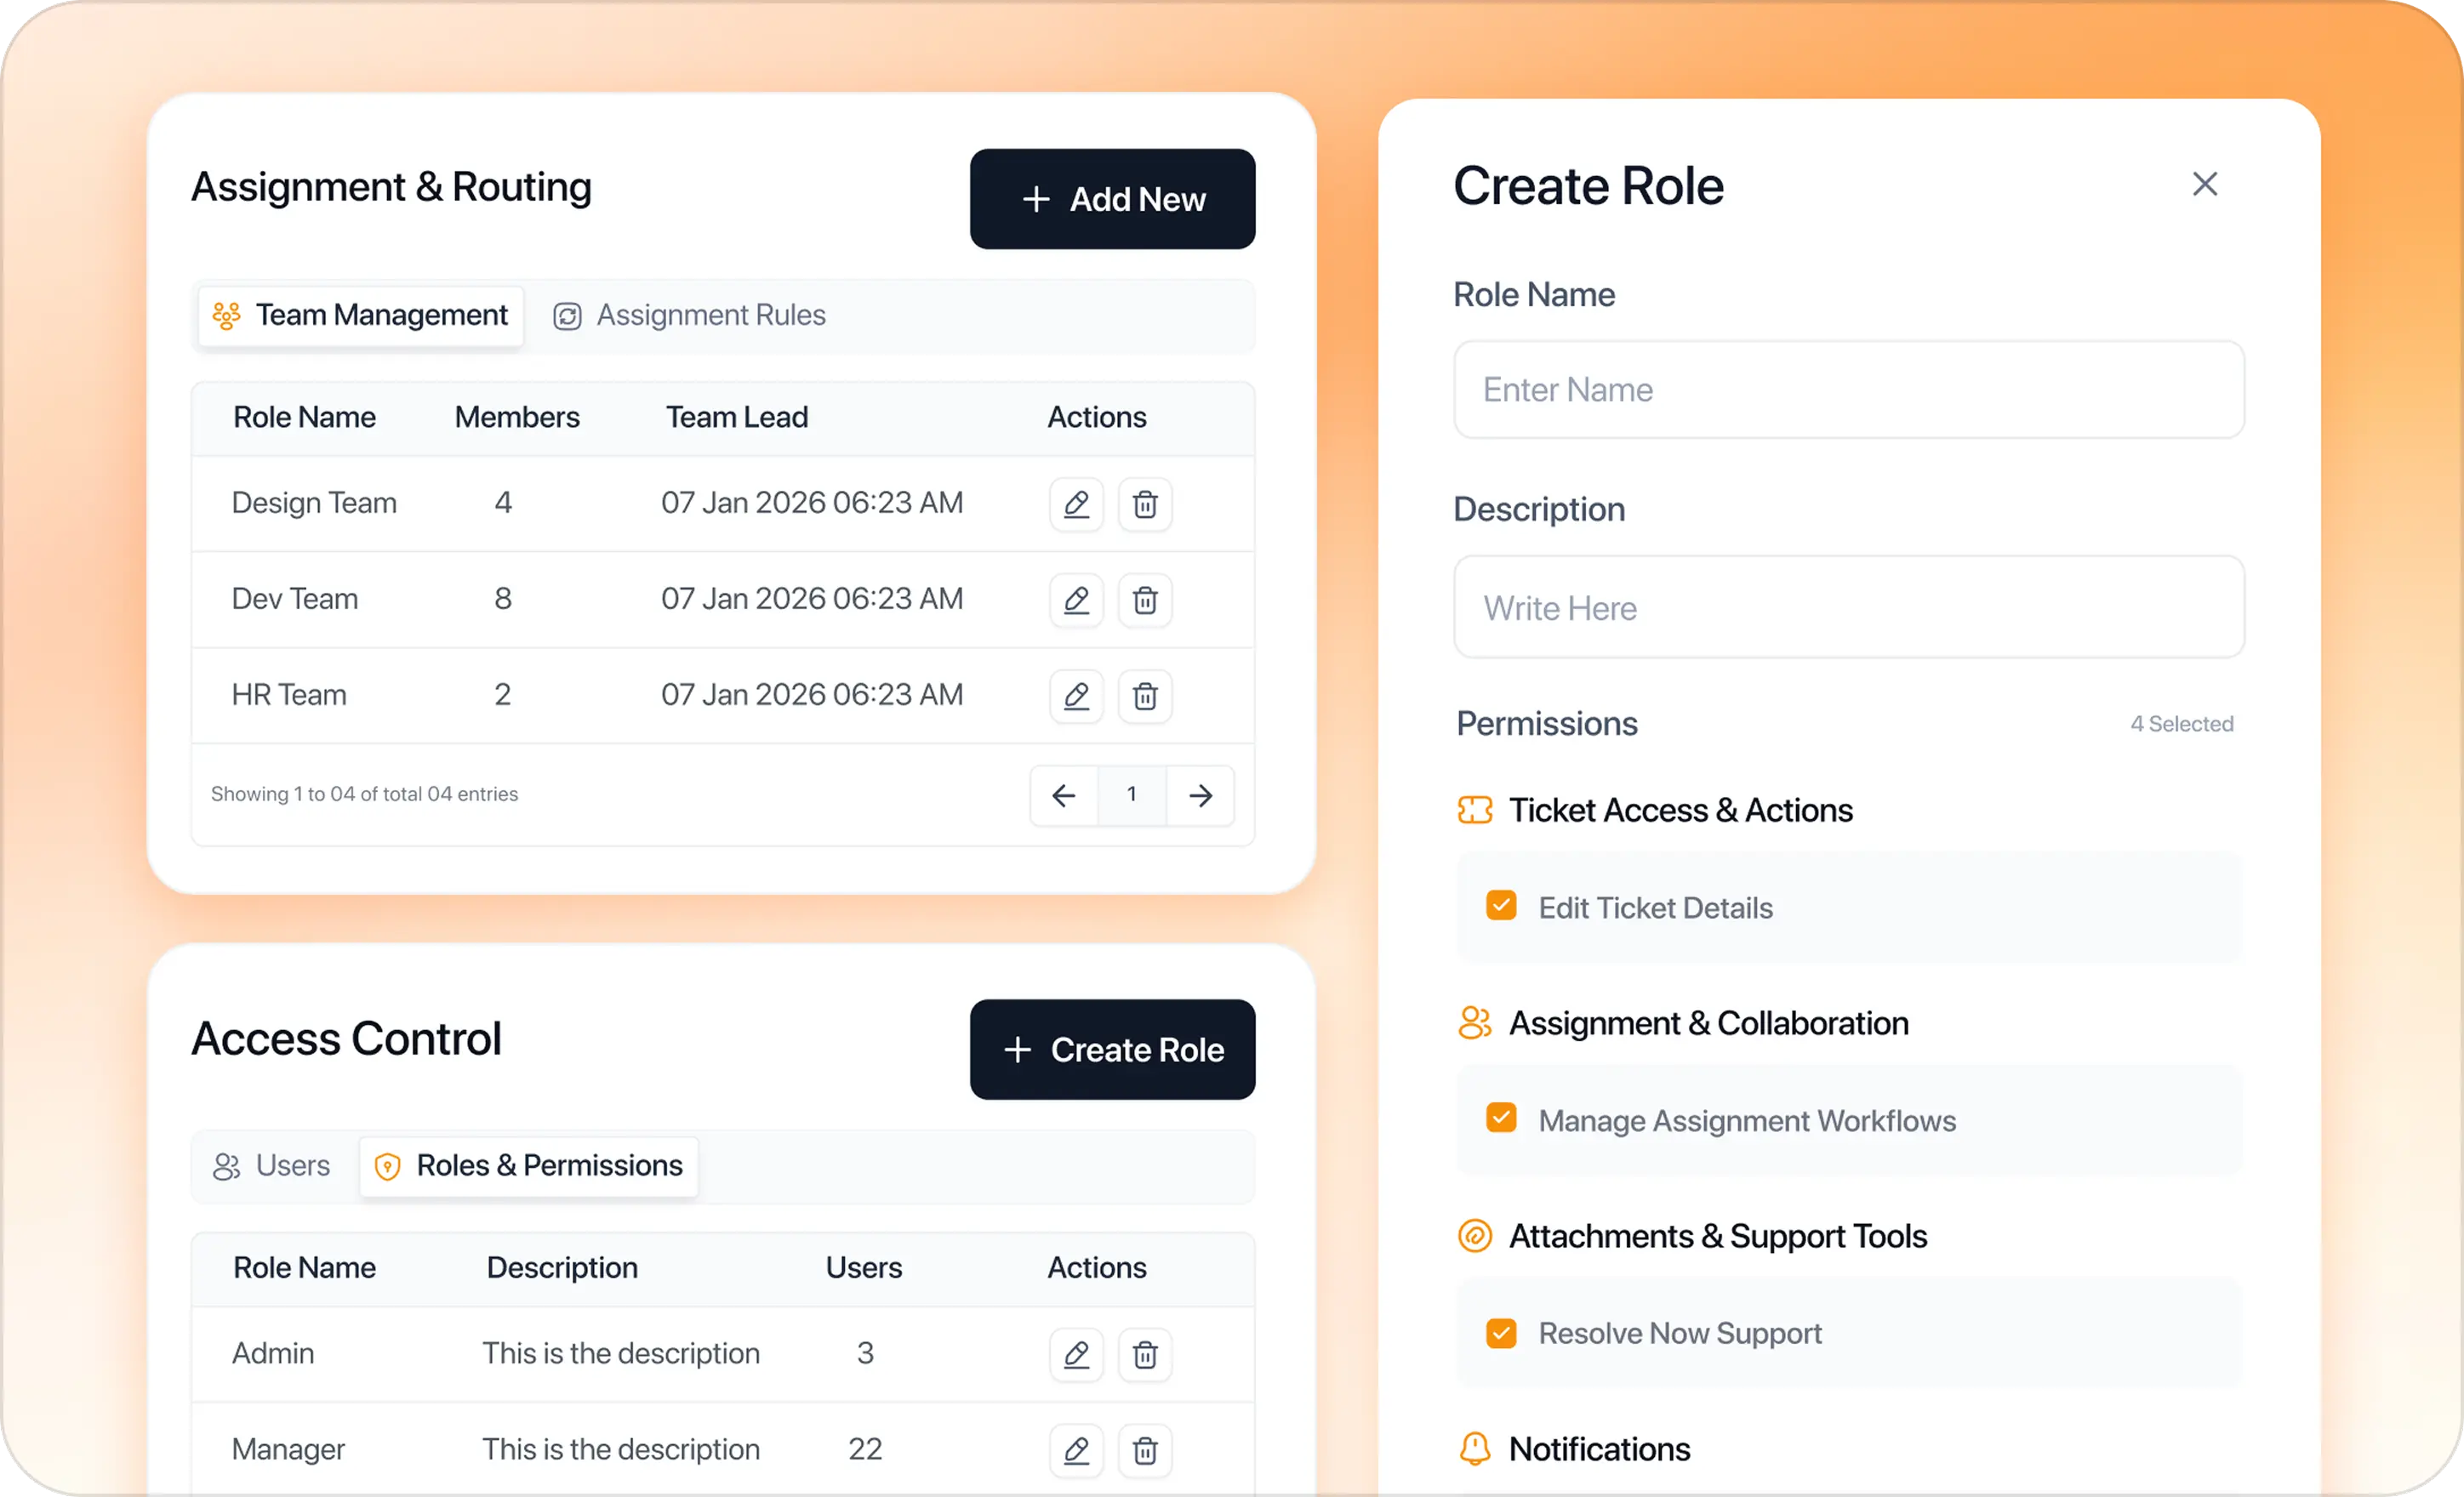Click Manager's user count 22
This screenshot has width=2464, height=1497.
(x=865, y=1450)
